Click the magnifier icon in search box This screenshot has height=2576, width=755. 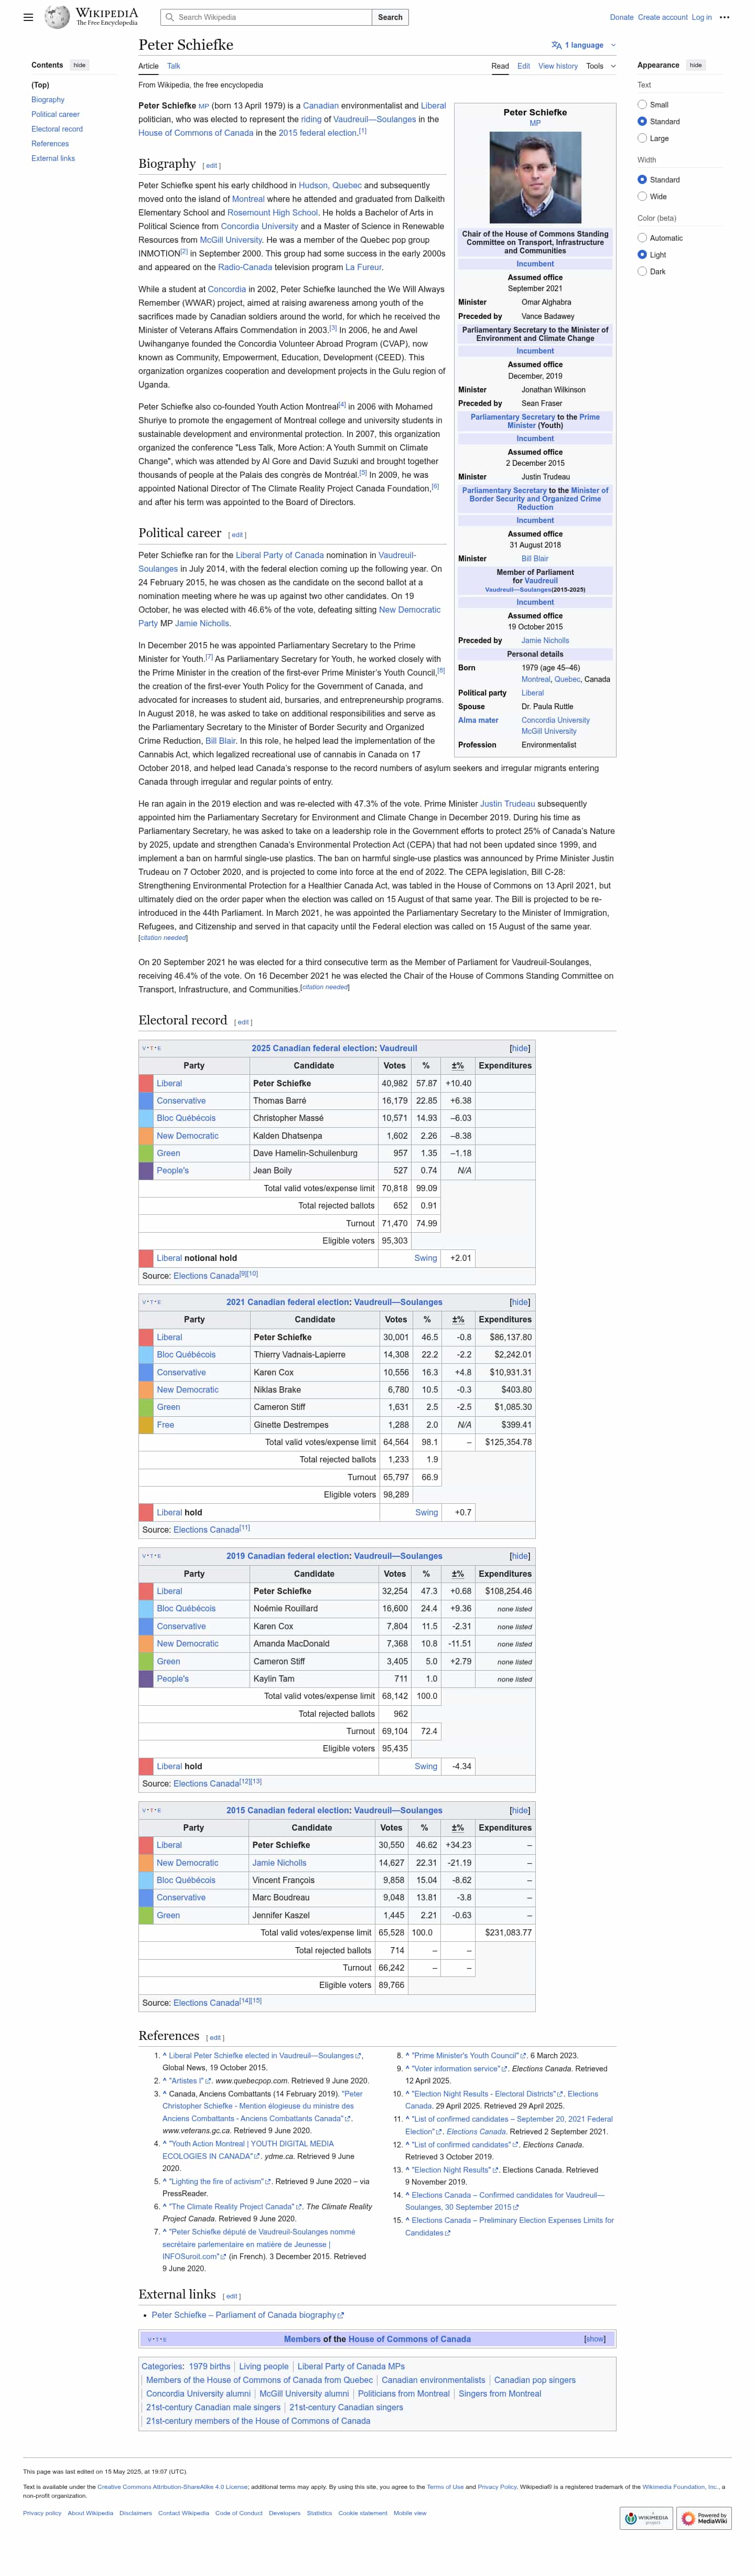tap(170, 17)
